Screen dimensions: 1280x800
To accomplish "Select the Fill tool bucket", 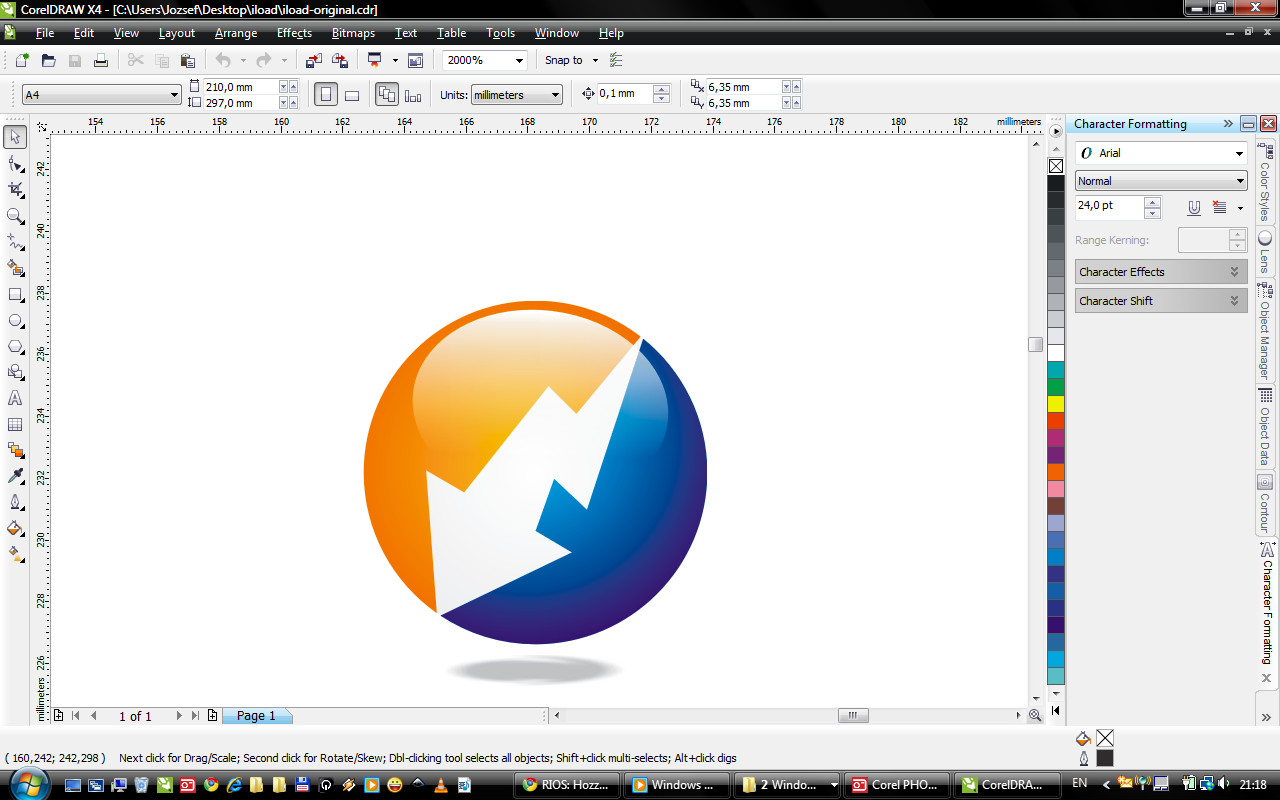I will 15,528.
